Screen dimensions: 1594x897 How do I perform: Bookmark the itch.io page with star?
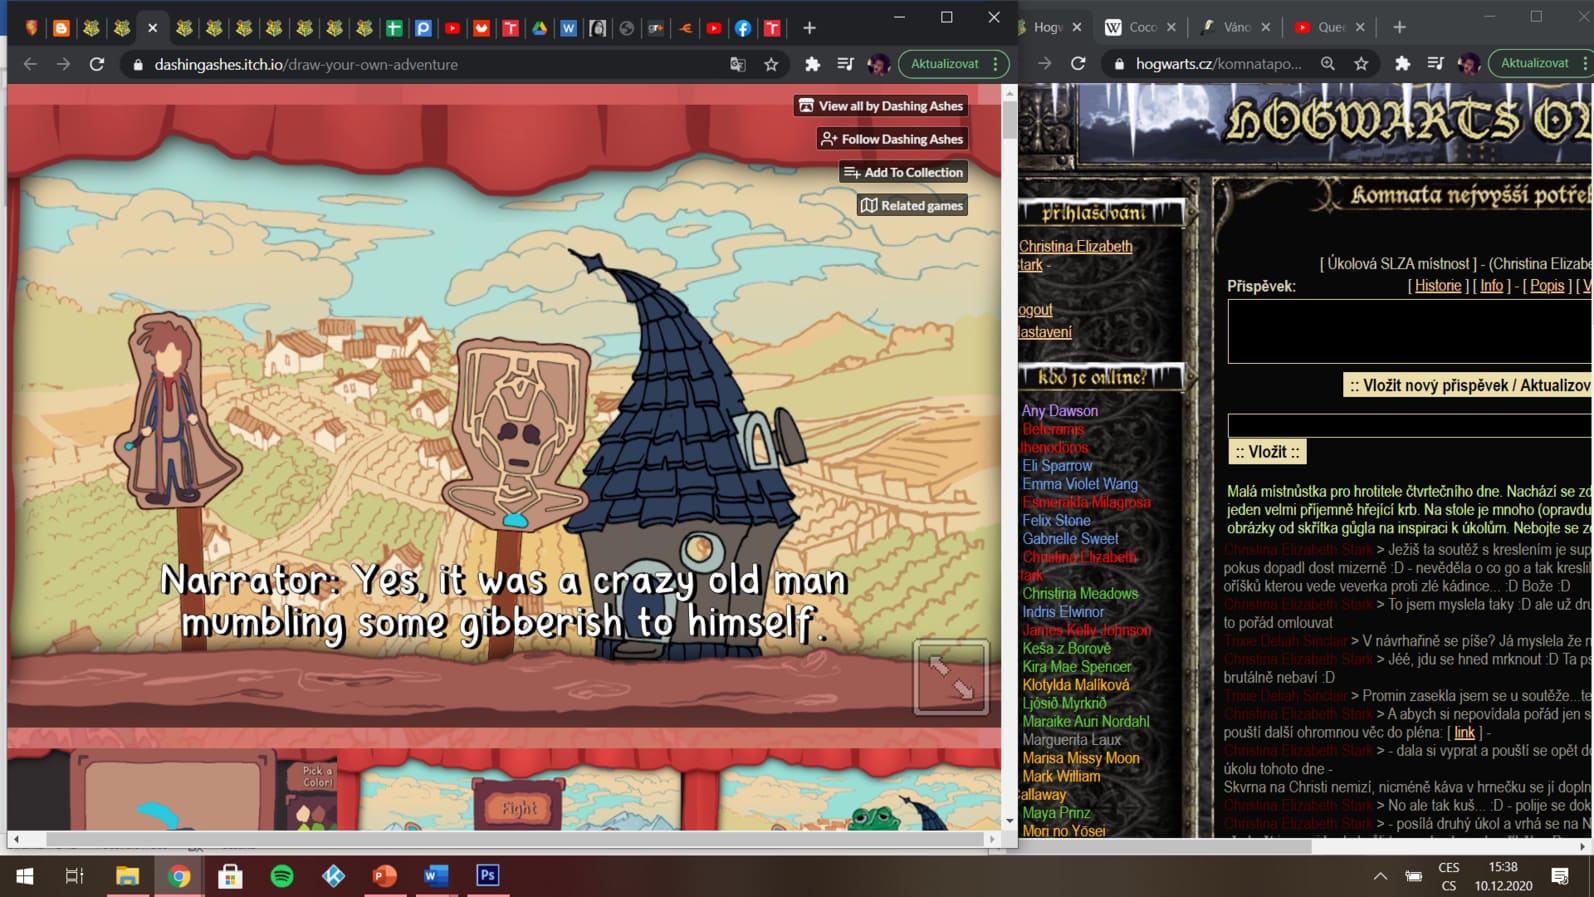click(771, 64)
